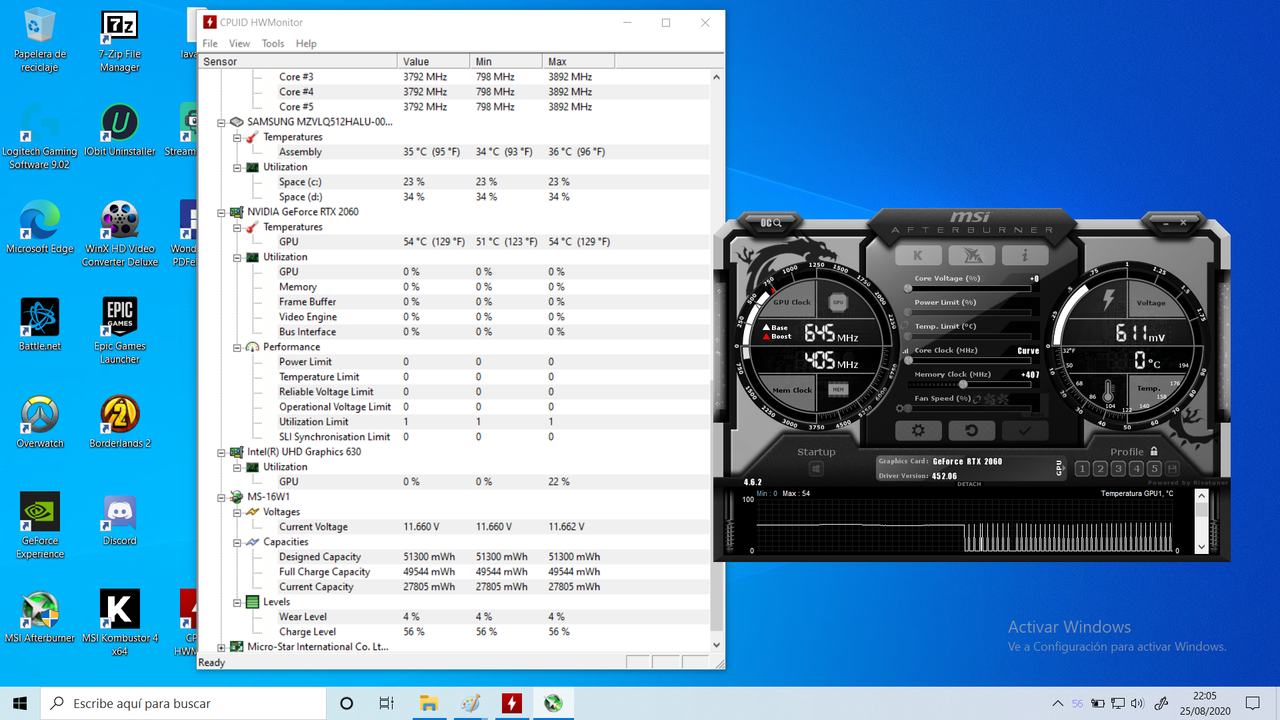Viewport: 1280px width, 720px height.
Task: Select profile slot 5 in Afterburner
Action: pyautogui.click(x=1154, y=469)
